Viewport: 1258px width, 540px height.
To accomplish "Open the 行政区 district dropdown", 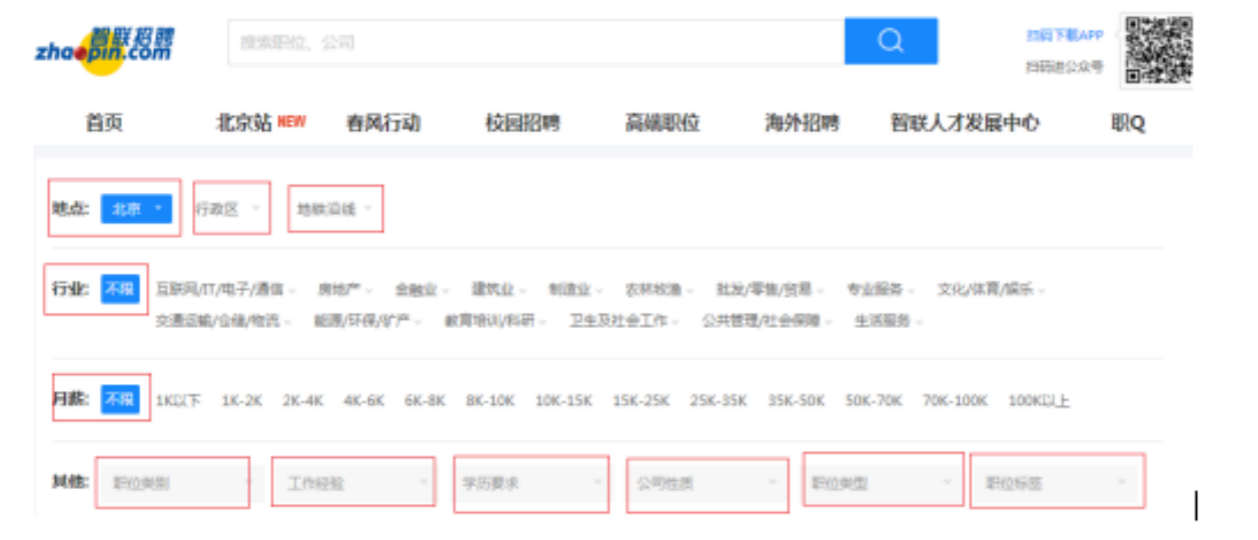I will click(230, 209).
